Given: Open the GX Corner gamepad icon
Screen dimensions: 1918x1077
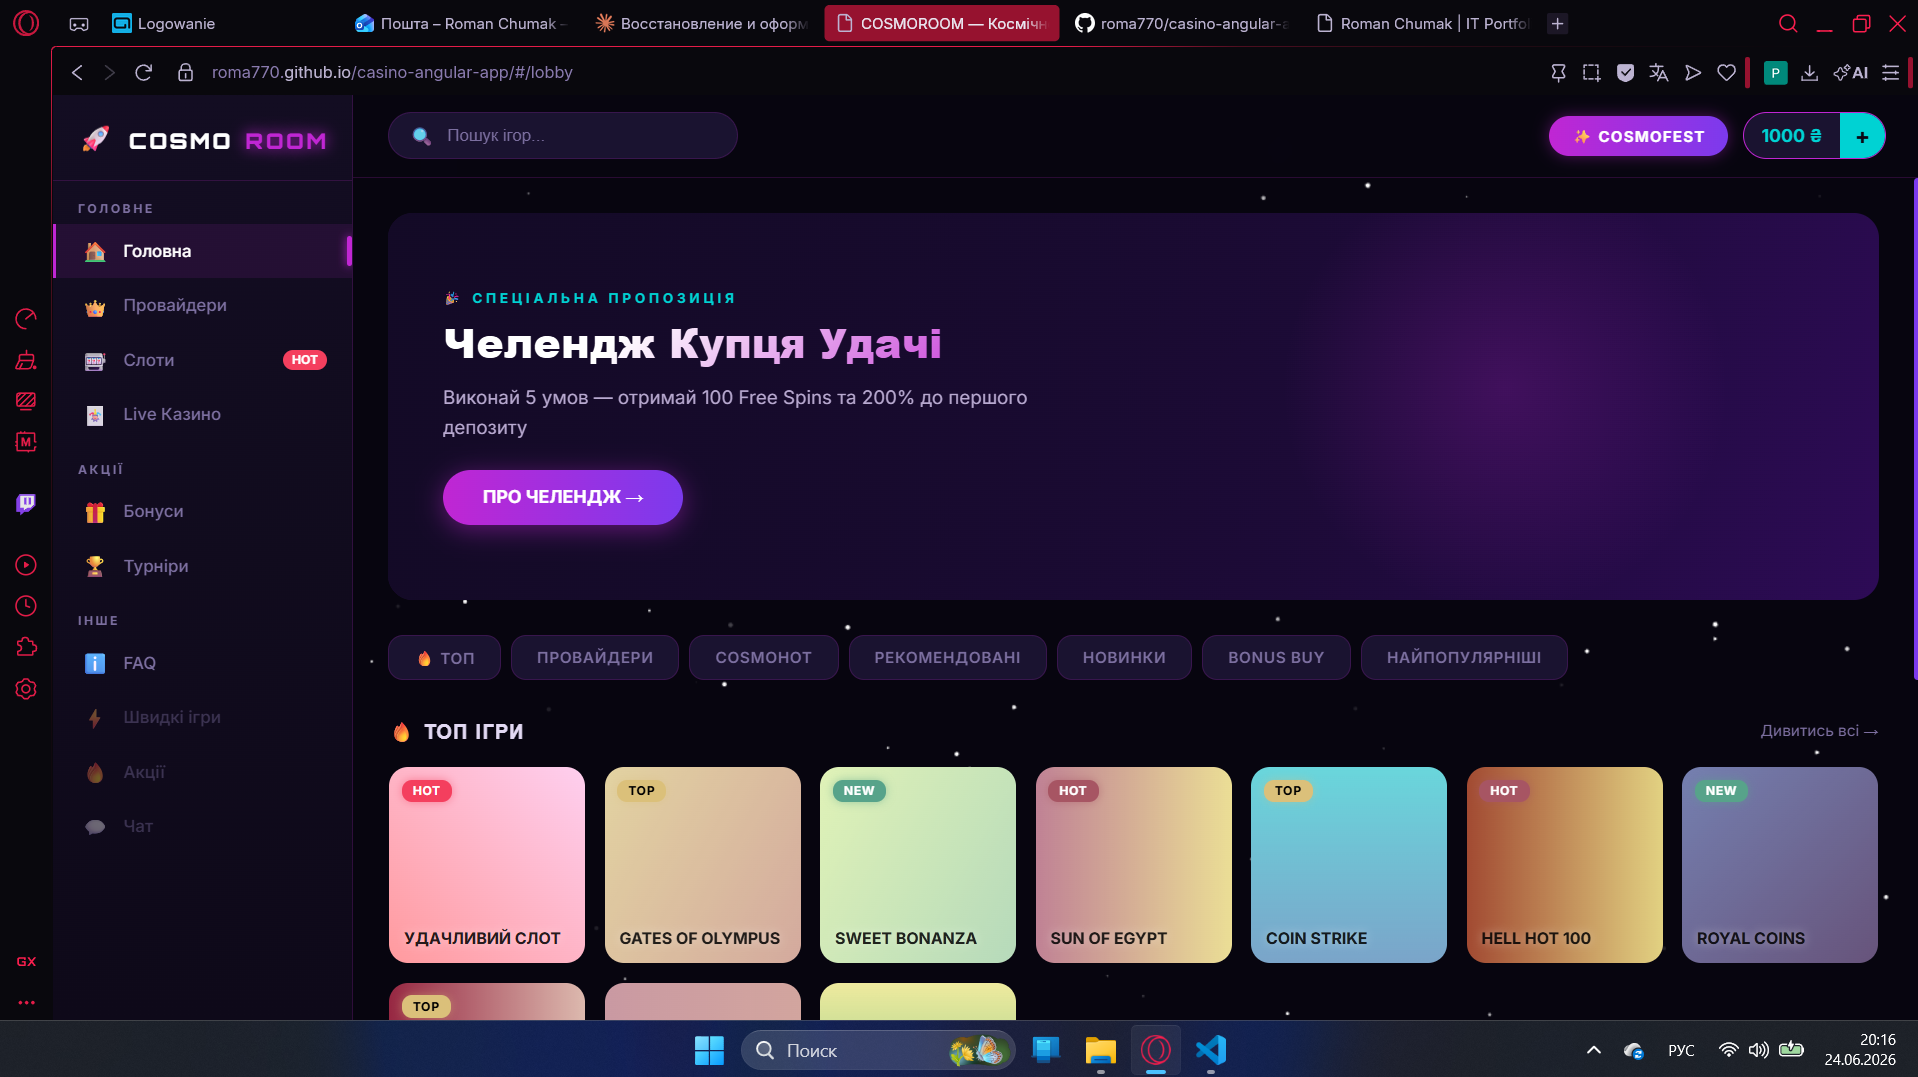Looking at the screenshot, I should (79, 24).
